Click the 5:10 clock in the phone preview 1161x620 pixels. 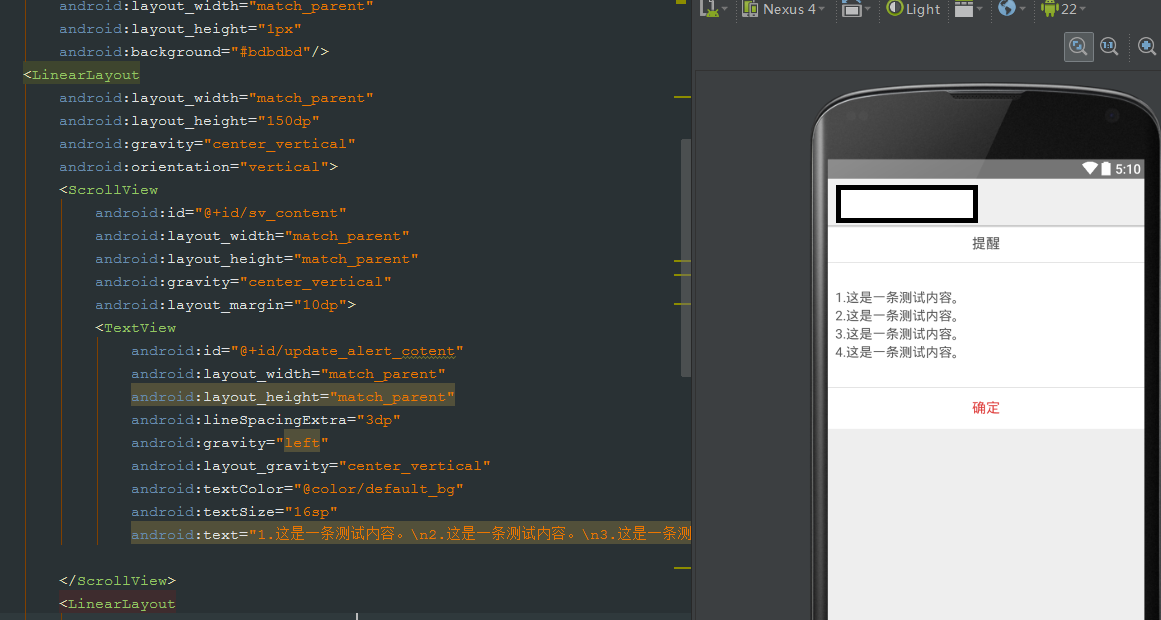coord(1128,170)
